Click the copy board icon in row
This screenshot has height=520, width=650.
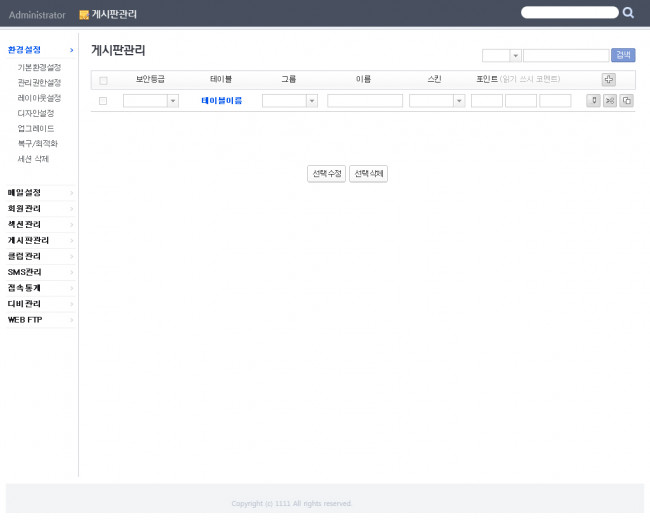[626, 101]
